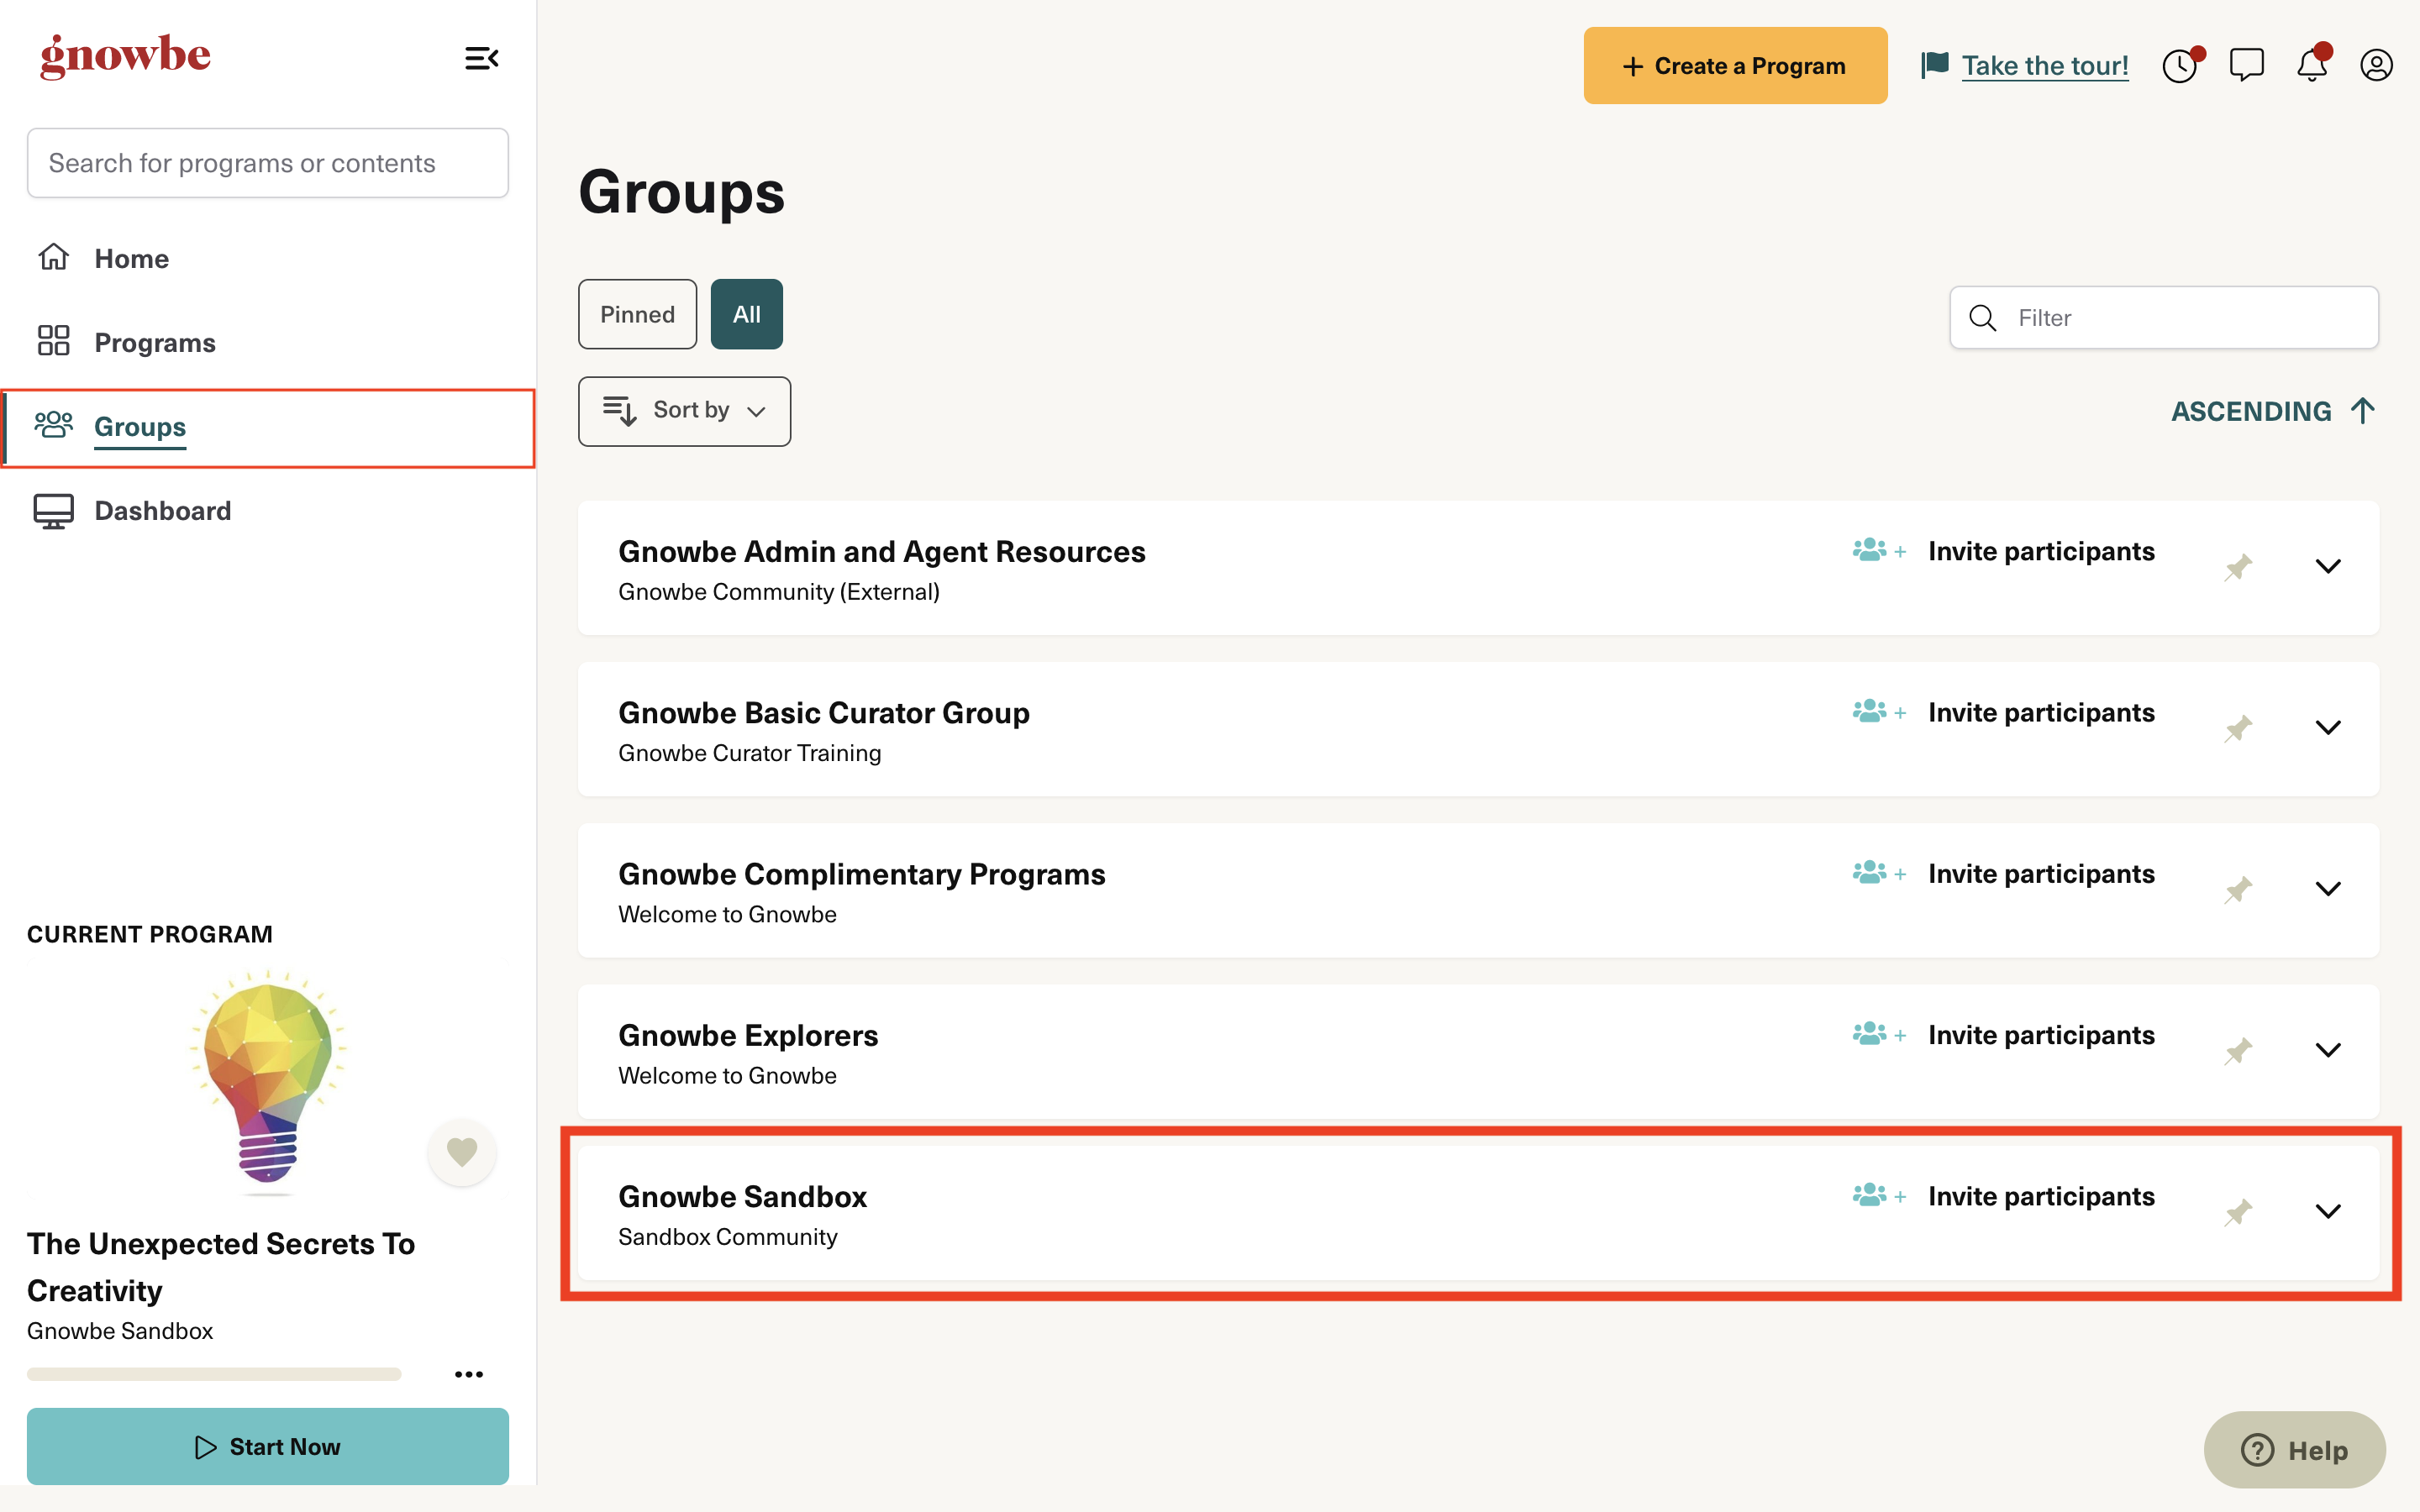Click the lightbulb program thumbnail
The image size is (2420, 1512).
(267, 1080)
